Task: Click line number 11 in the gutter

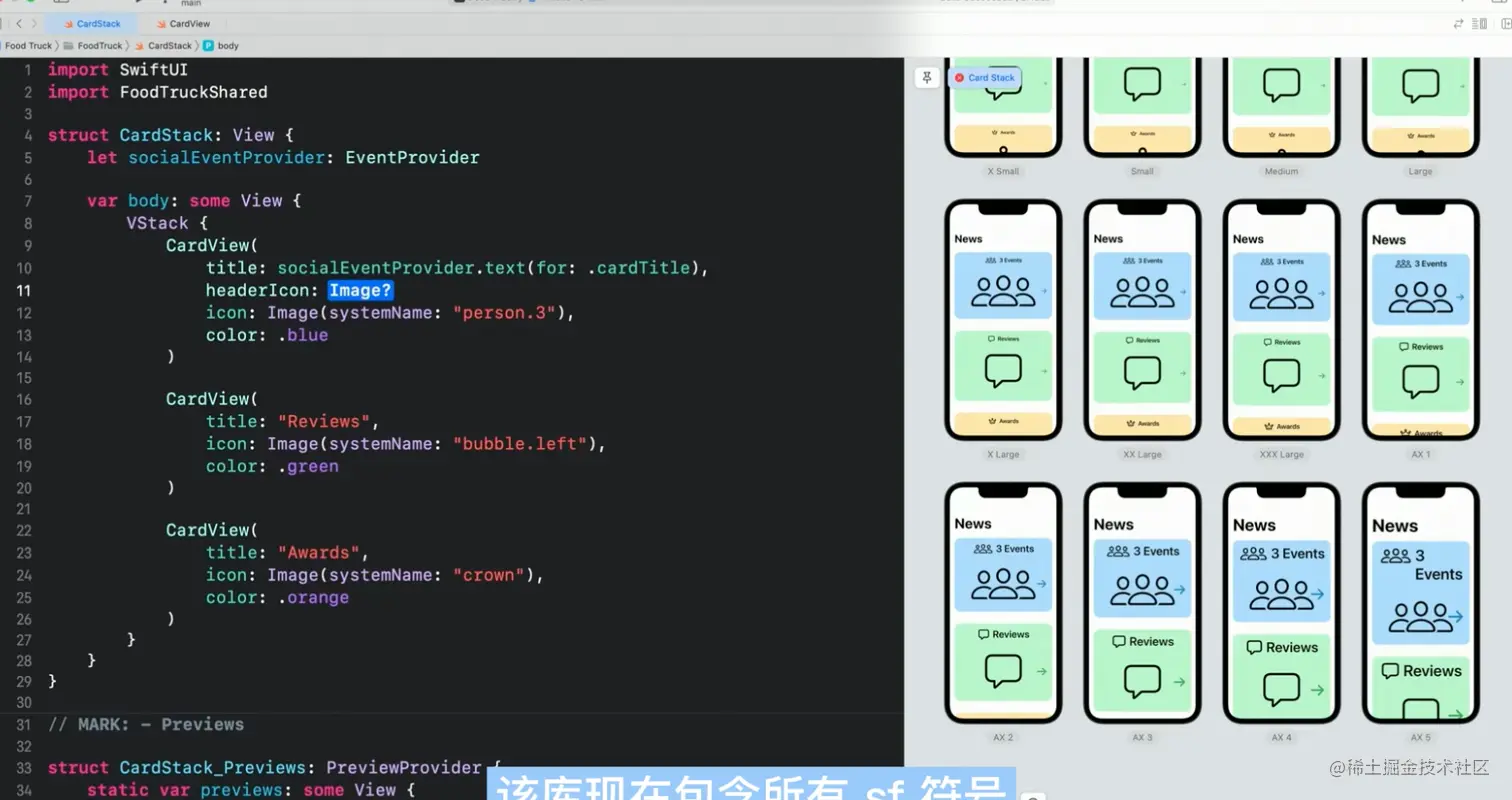Action: pyautogui.click(x=24, y=290)
